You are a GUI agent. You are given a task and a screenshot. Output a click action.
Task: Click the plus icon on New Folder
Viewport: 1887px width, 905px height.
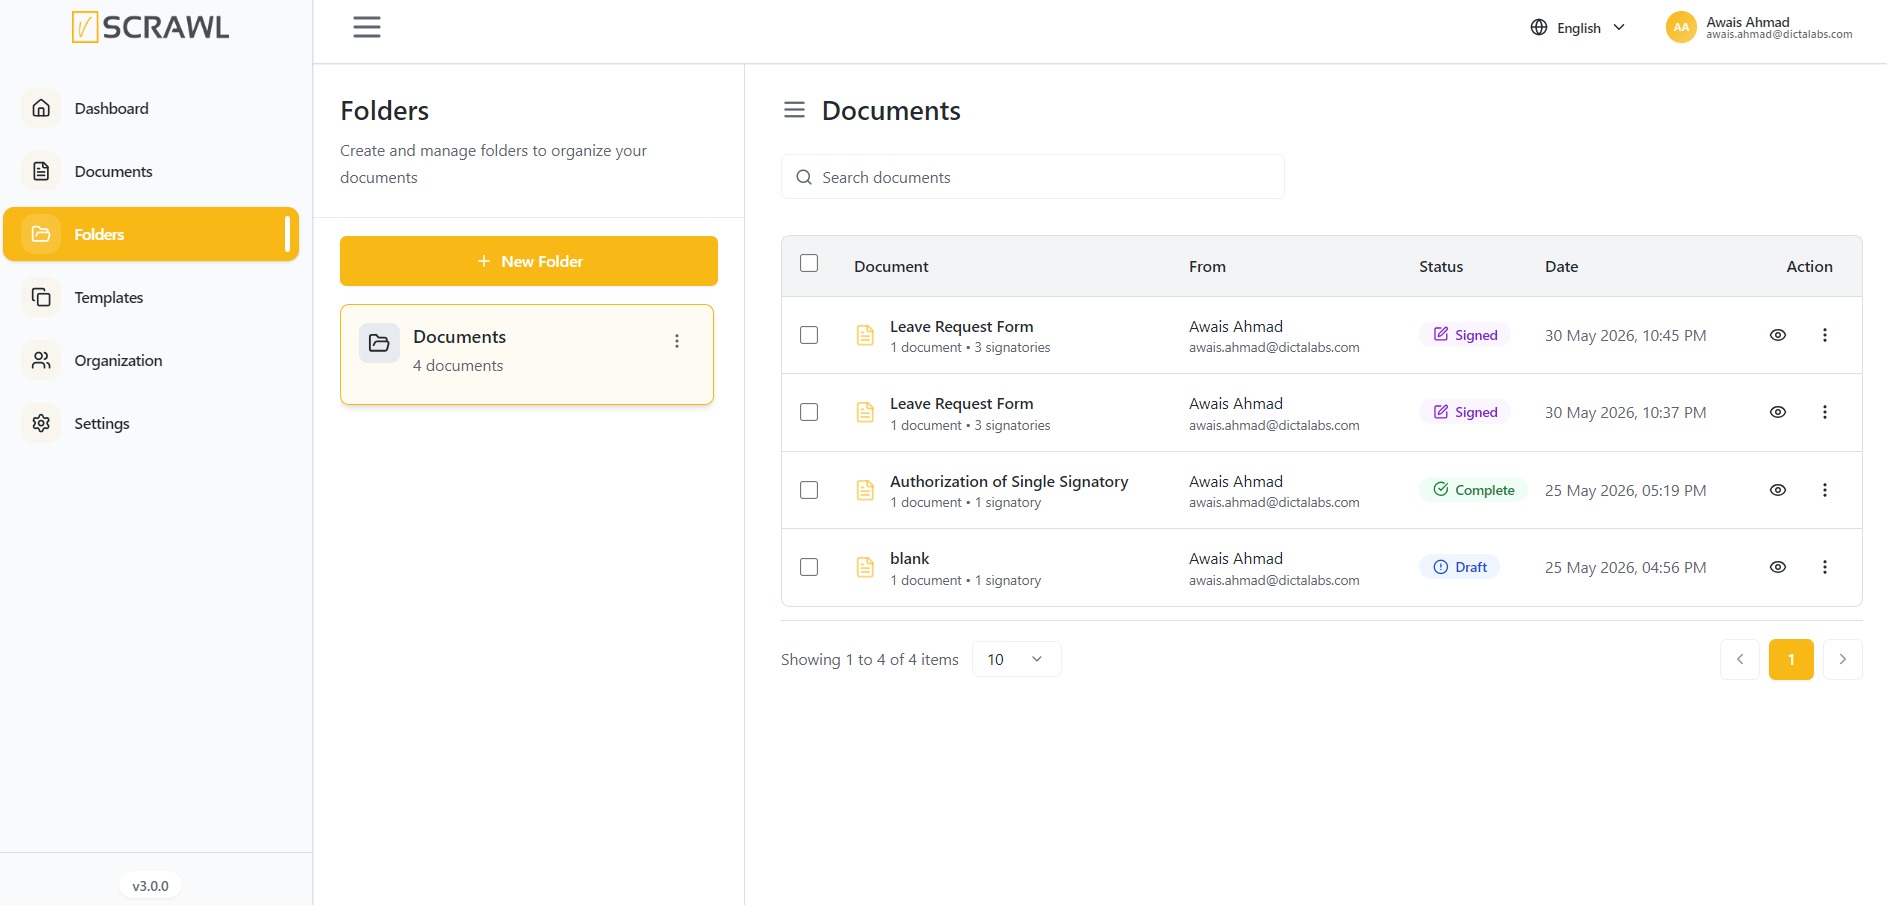tap(484, 261)
